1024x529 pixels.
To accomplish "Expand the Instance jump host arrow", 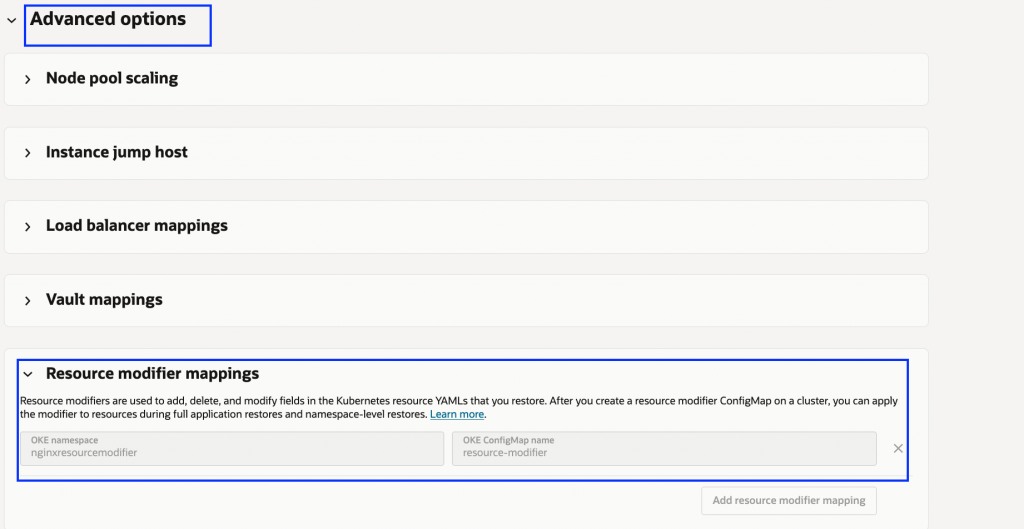I will [28, 153].
